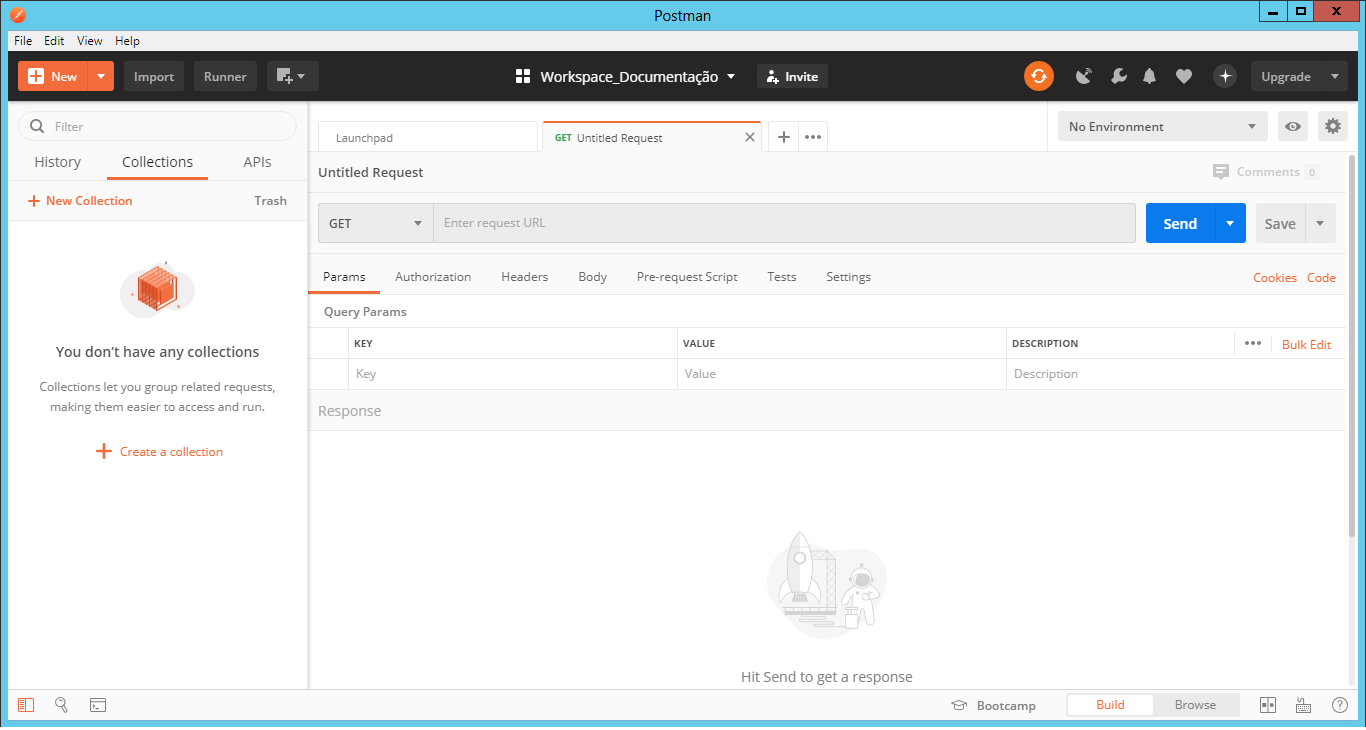The width and height of the screenshot is (1366, 730).
Task: Open the capture requests satellite icon
Action: tap(1084, 76)
